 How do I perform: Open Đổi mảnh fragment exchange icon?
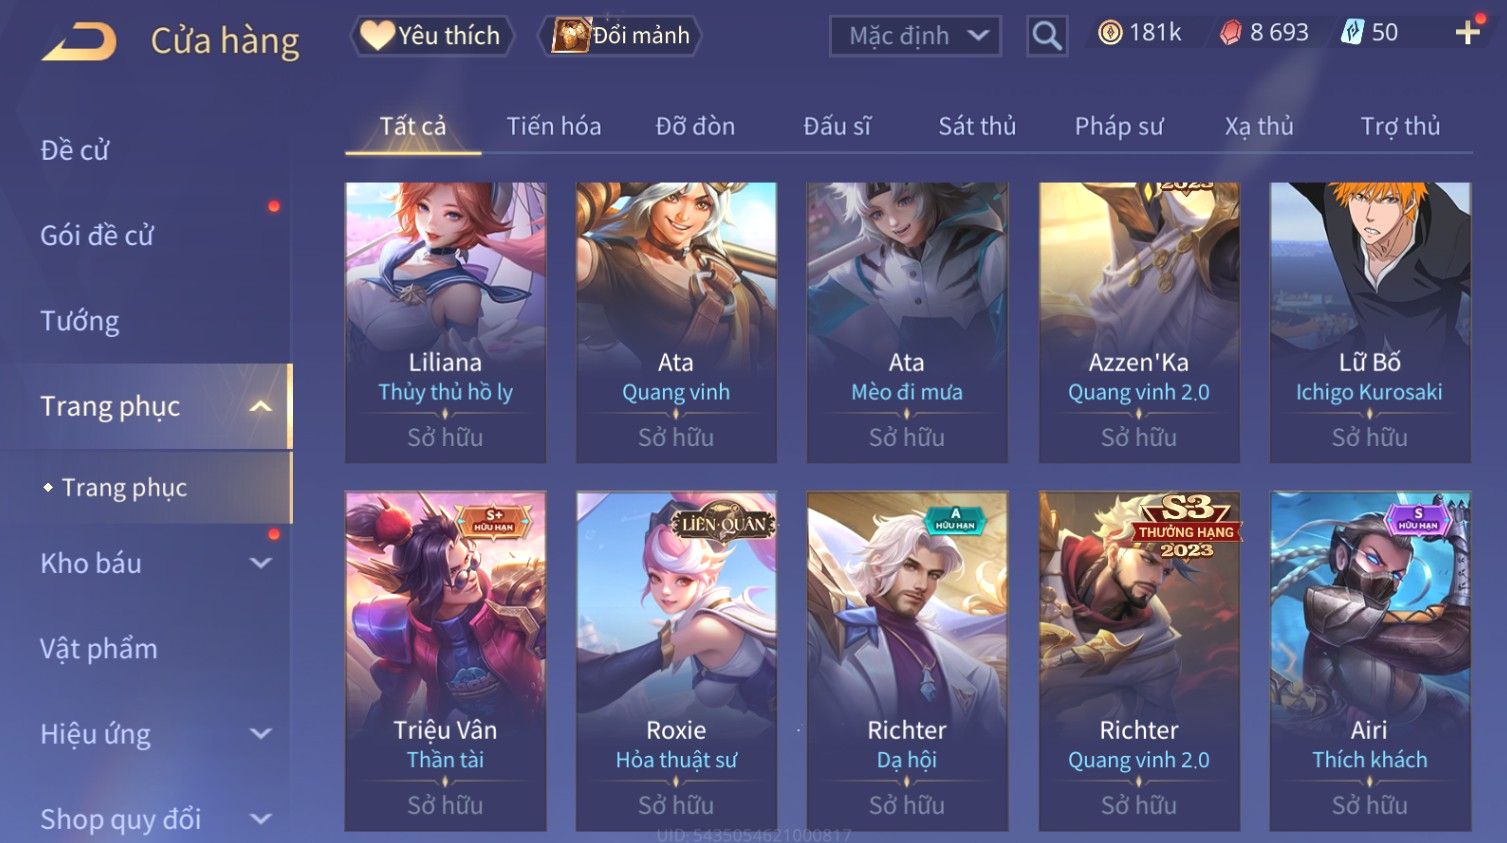[619, 36]
